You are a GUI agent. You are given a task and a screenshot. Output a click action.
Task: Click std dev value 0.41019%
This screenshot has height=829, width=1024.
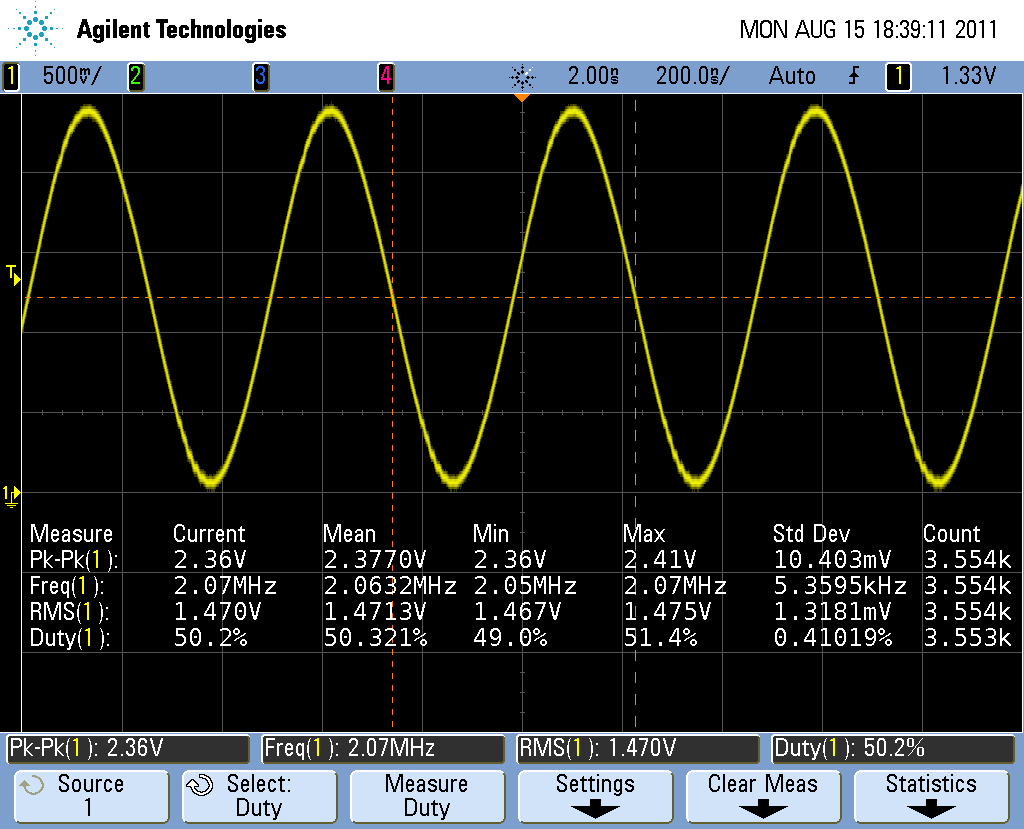coord(833,638)
